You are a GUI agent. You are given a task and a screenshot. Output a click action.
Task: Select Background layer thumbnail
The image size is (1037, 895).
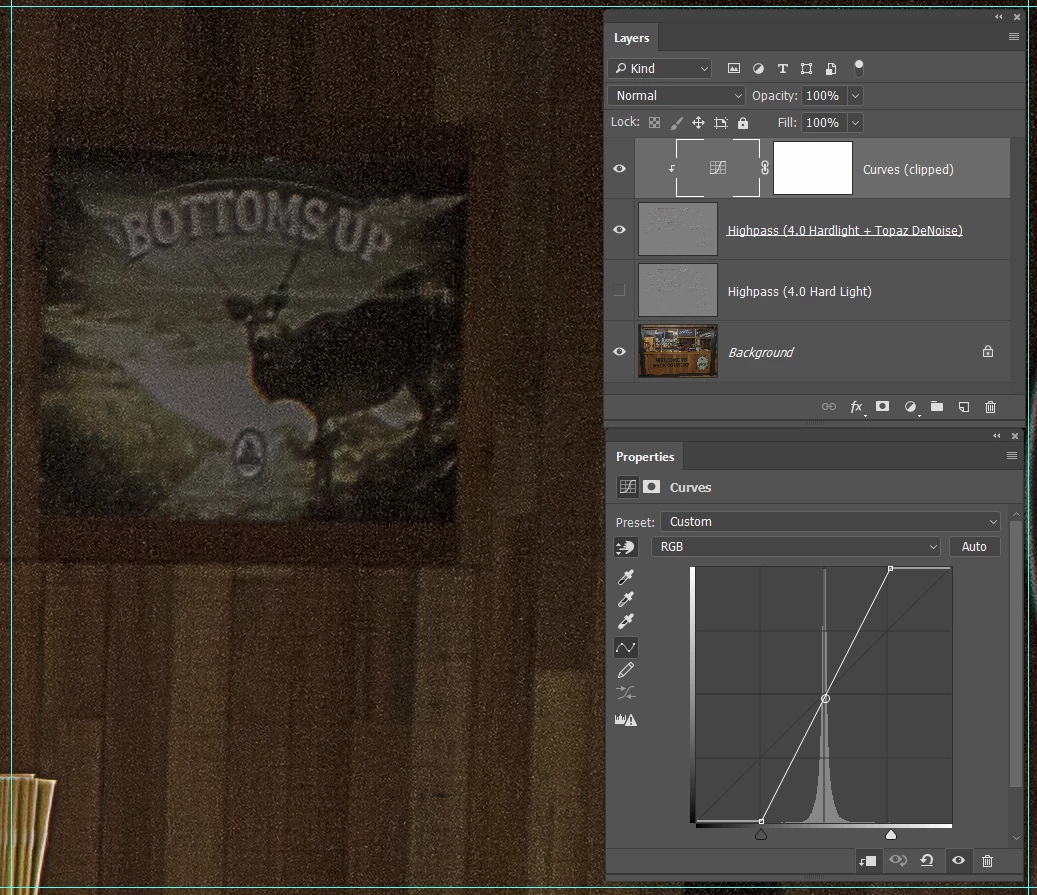(678, 351)
